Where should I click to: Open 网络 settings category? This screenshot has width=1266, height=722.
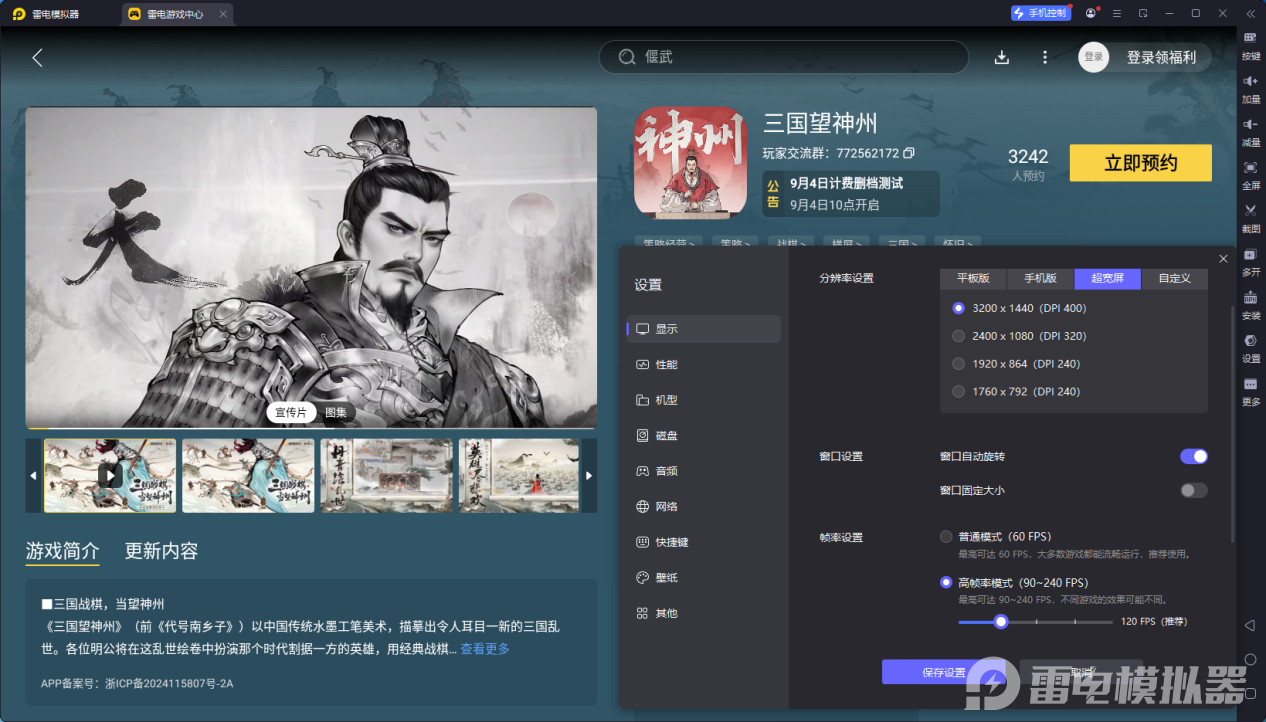point(703,507)
